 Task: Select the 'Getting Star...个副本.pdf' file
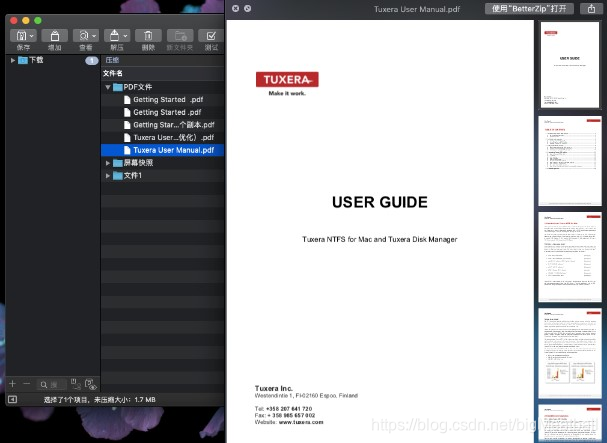163,125
